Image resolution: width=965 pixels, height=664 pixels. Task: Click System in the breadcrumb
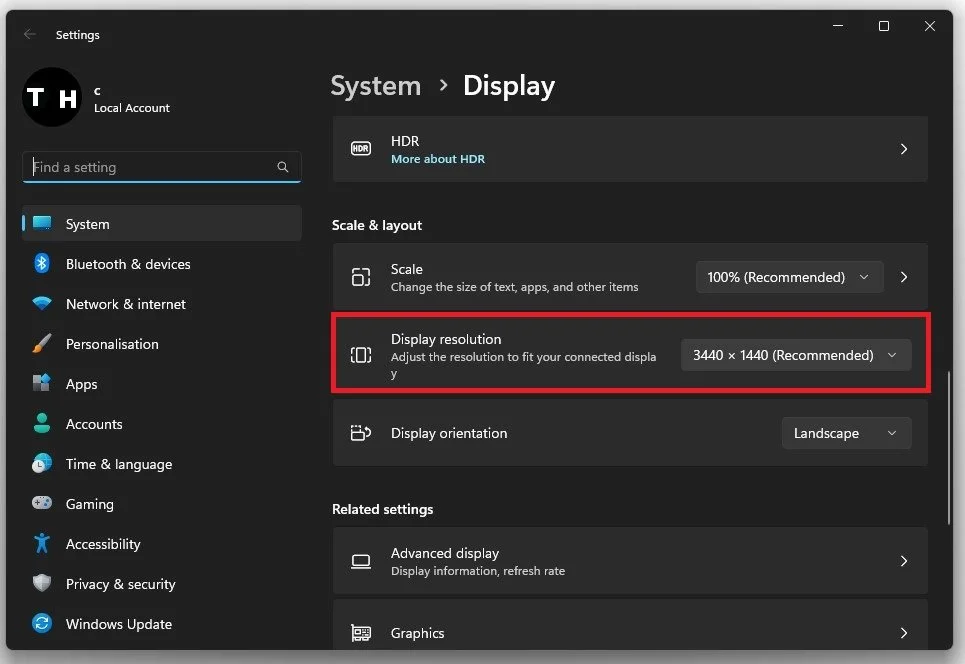376,86
